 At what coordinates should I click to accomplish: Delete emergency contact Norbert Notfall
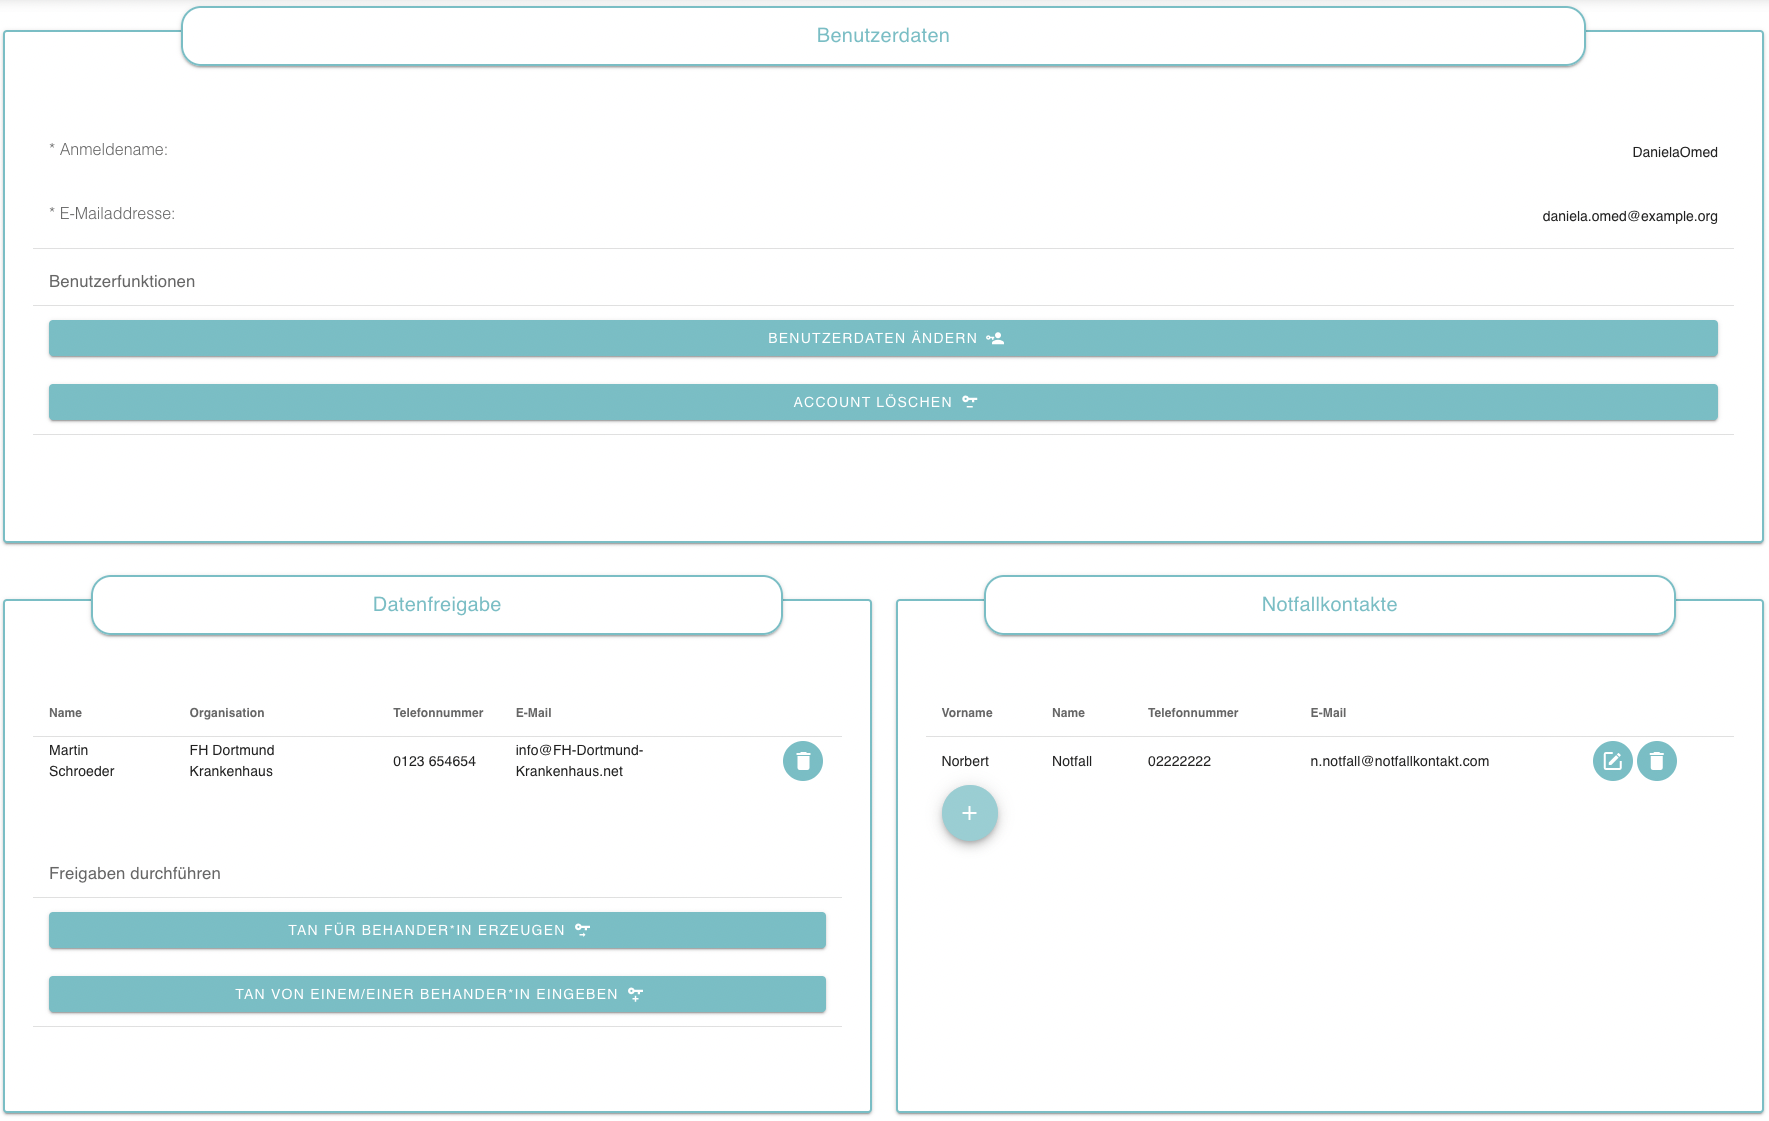pyautogui.click(x=1656, y=761)
